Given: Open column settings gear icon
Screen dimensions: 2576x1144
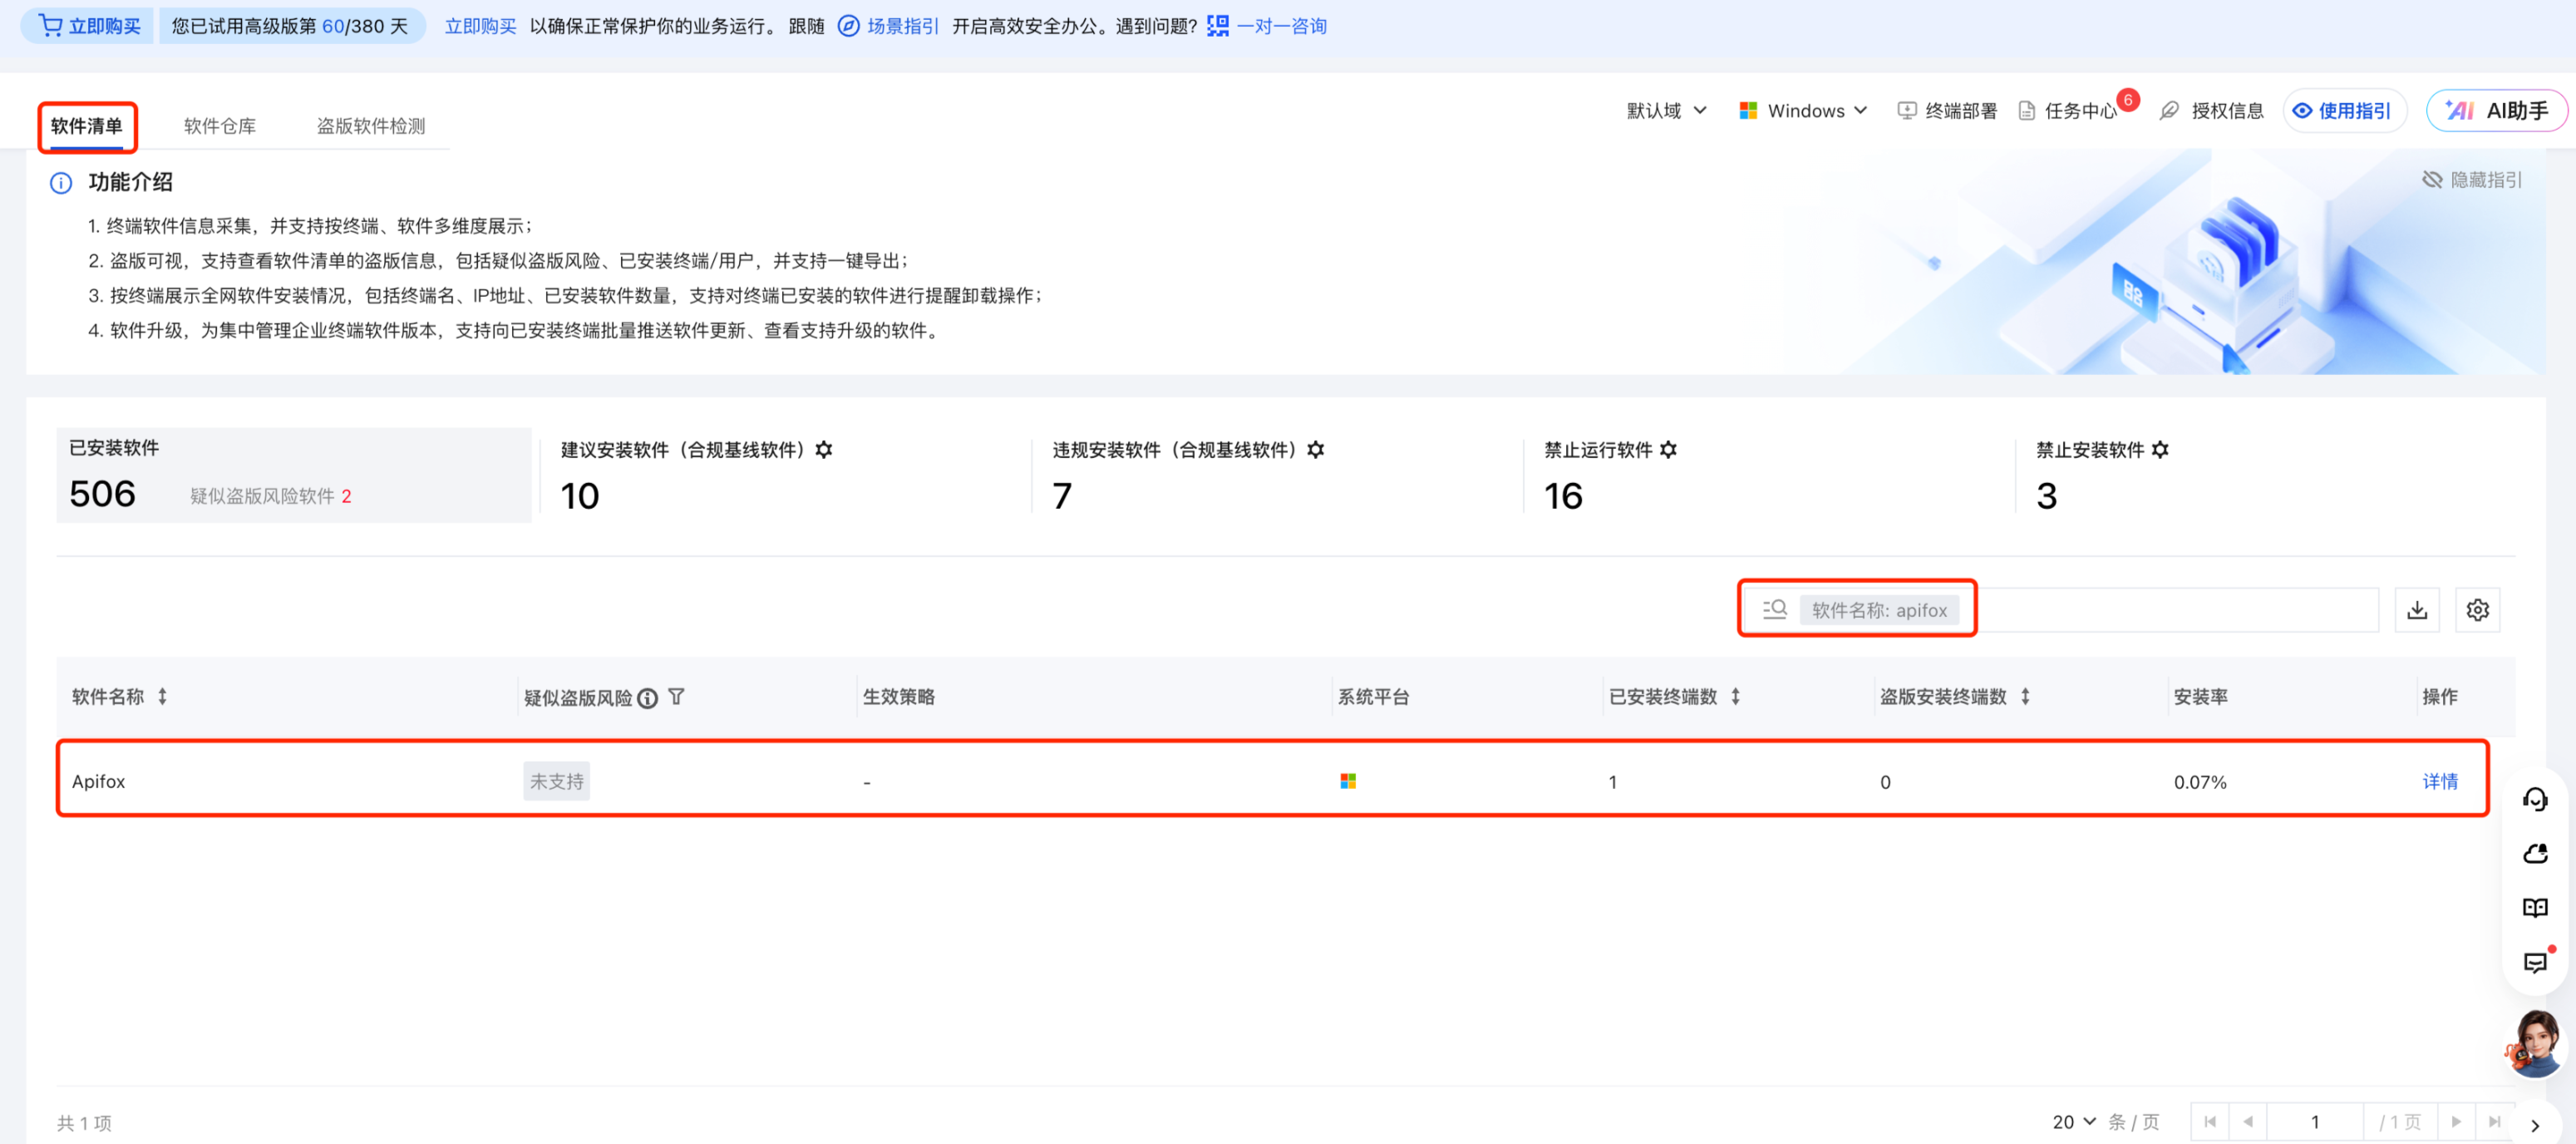Looking at the screenshot, I should tap(2477, 610).
